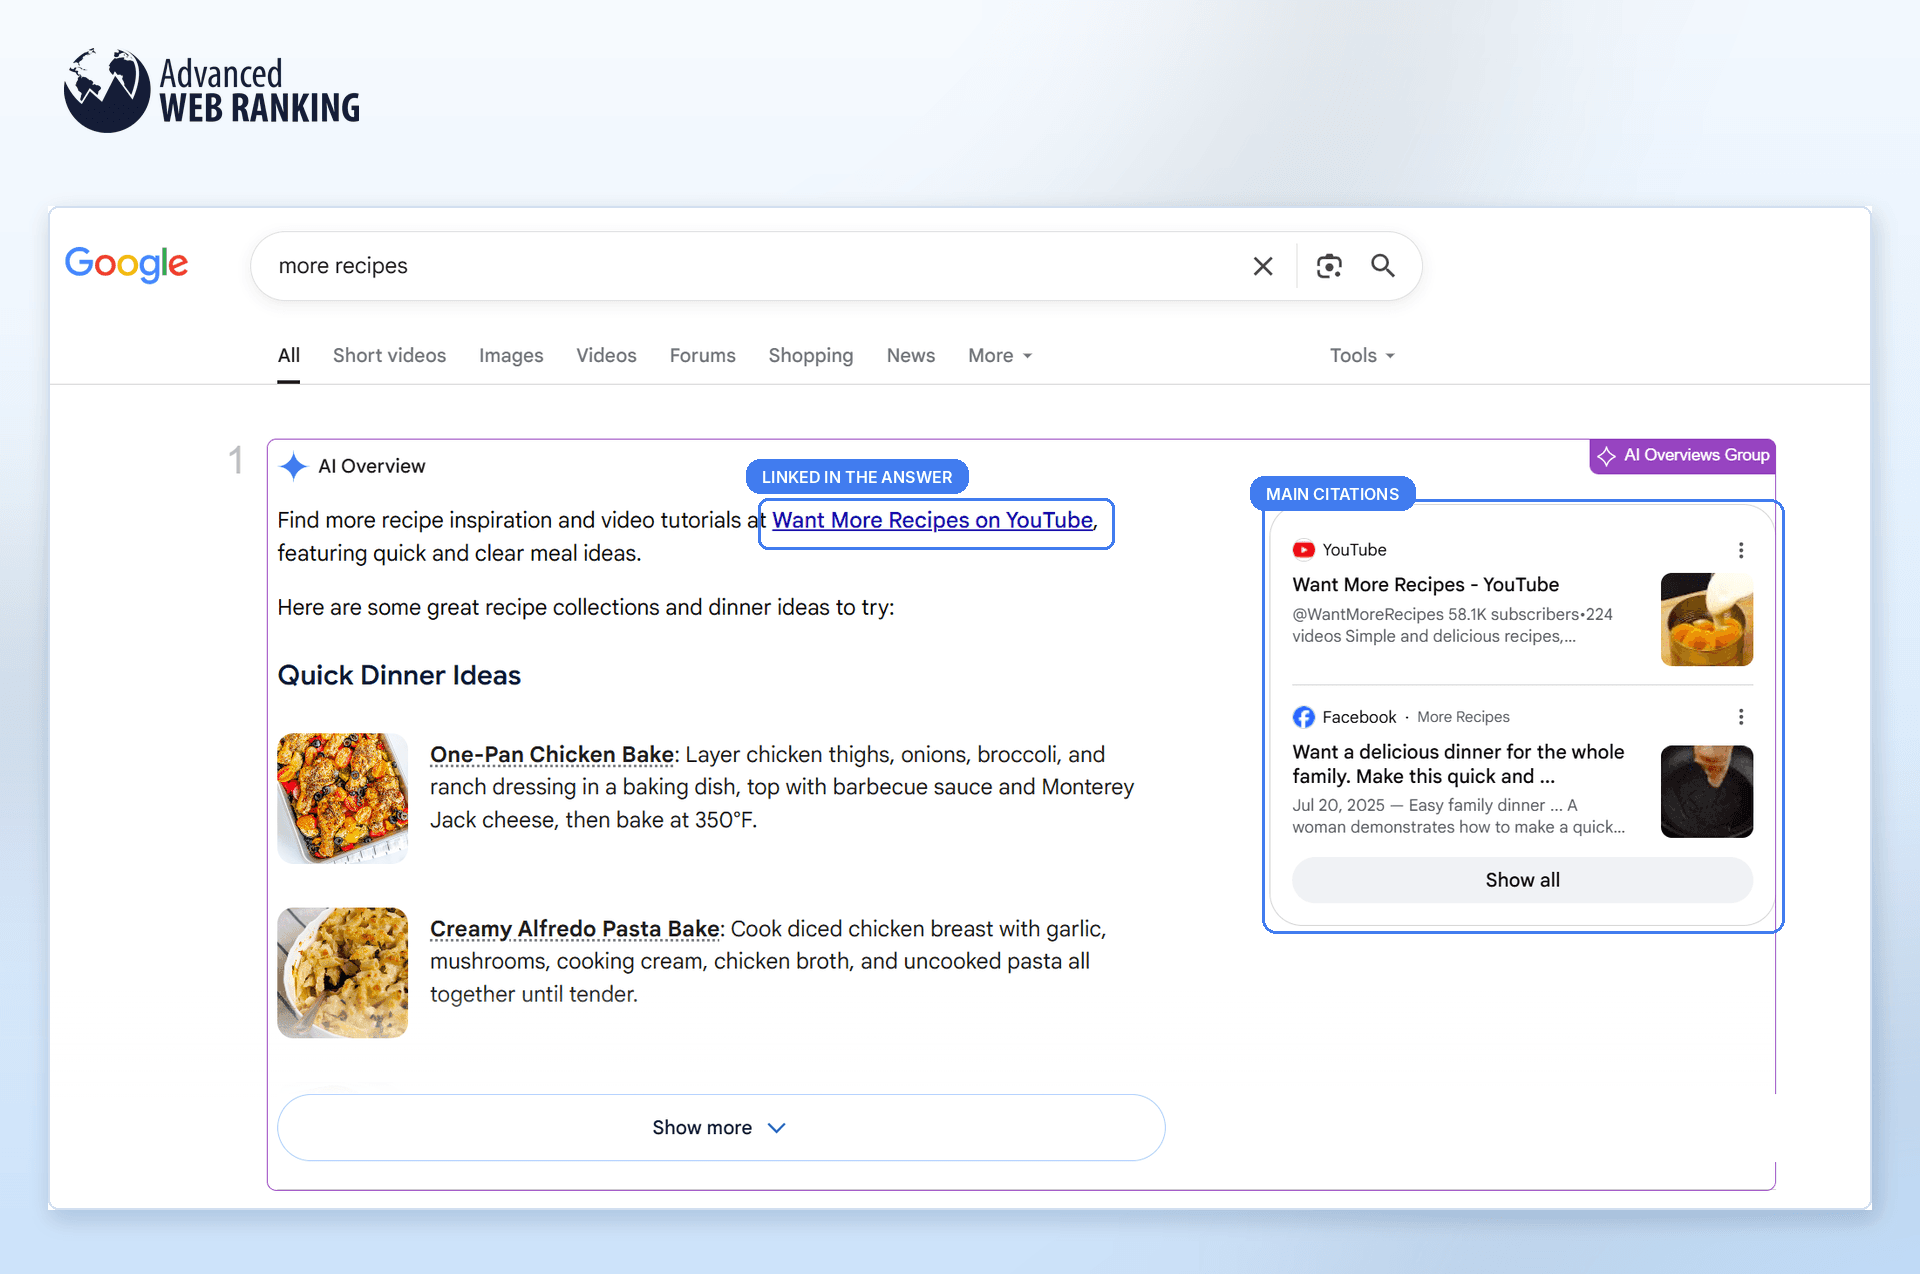The image size is (1920, 1274).
Task: Click the AI Overviews Group badge
Action: 1683,456
